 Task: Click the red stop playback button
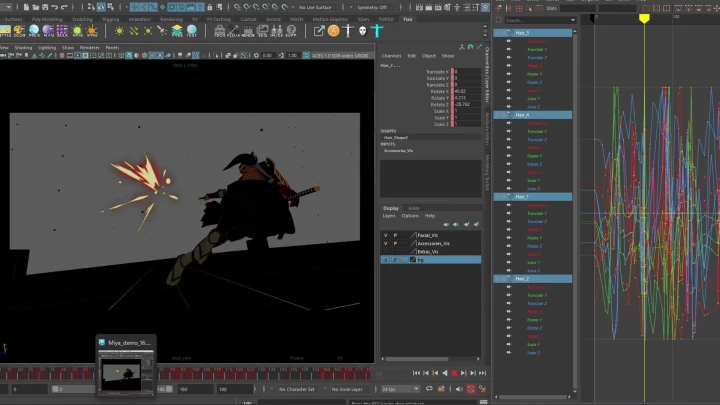pos(454,373)
